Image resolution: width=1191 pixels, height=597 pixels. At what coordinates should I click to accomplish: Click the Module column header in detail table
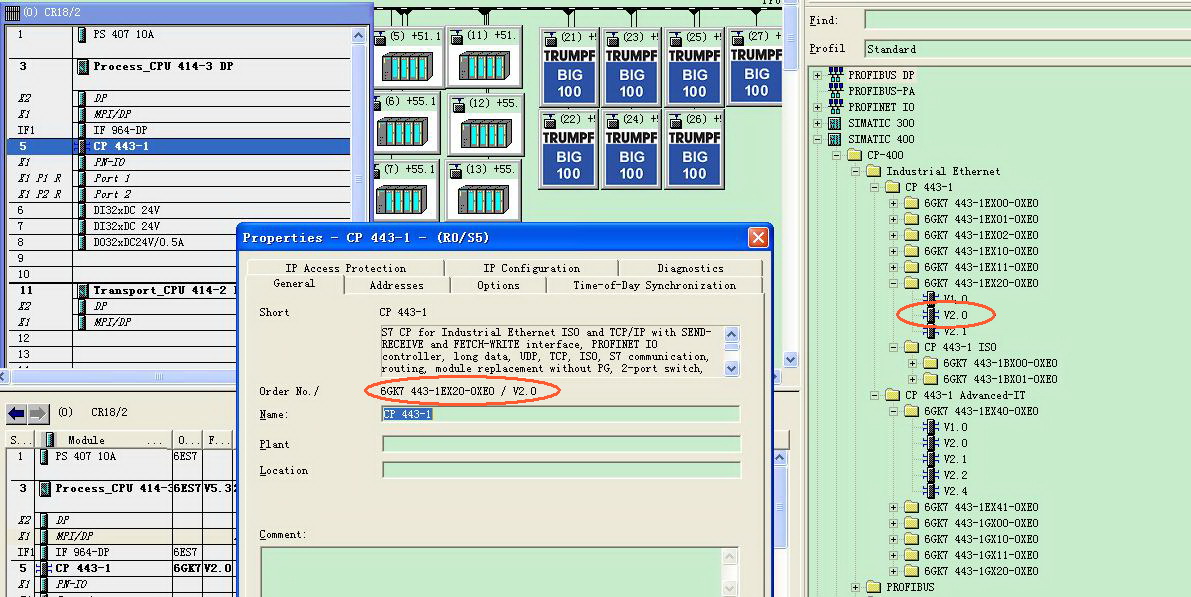point(103,440)
